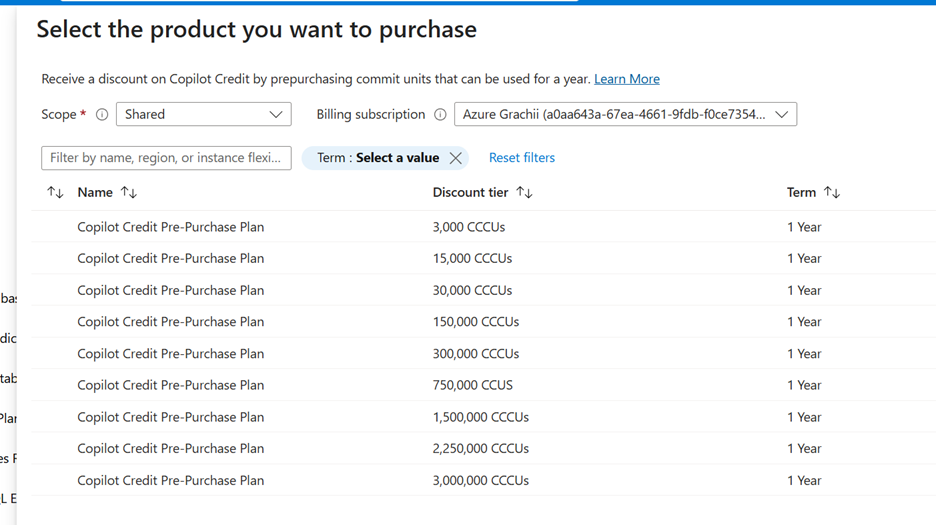The height and width of the screenshot is (525, 936).
Task: Remove the Term filter with the X icon
Action: pyautogui.click(x=455, y=158)
